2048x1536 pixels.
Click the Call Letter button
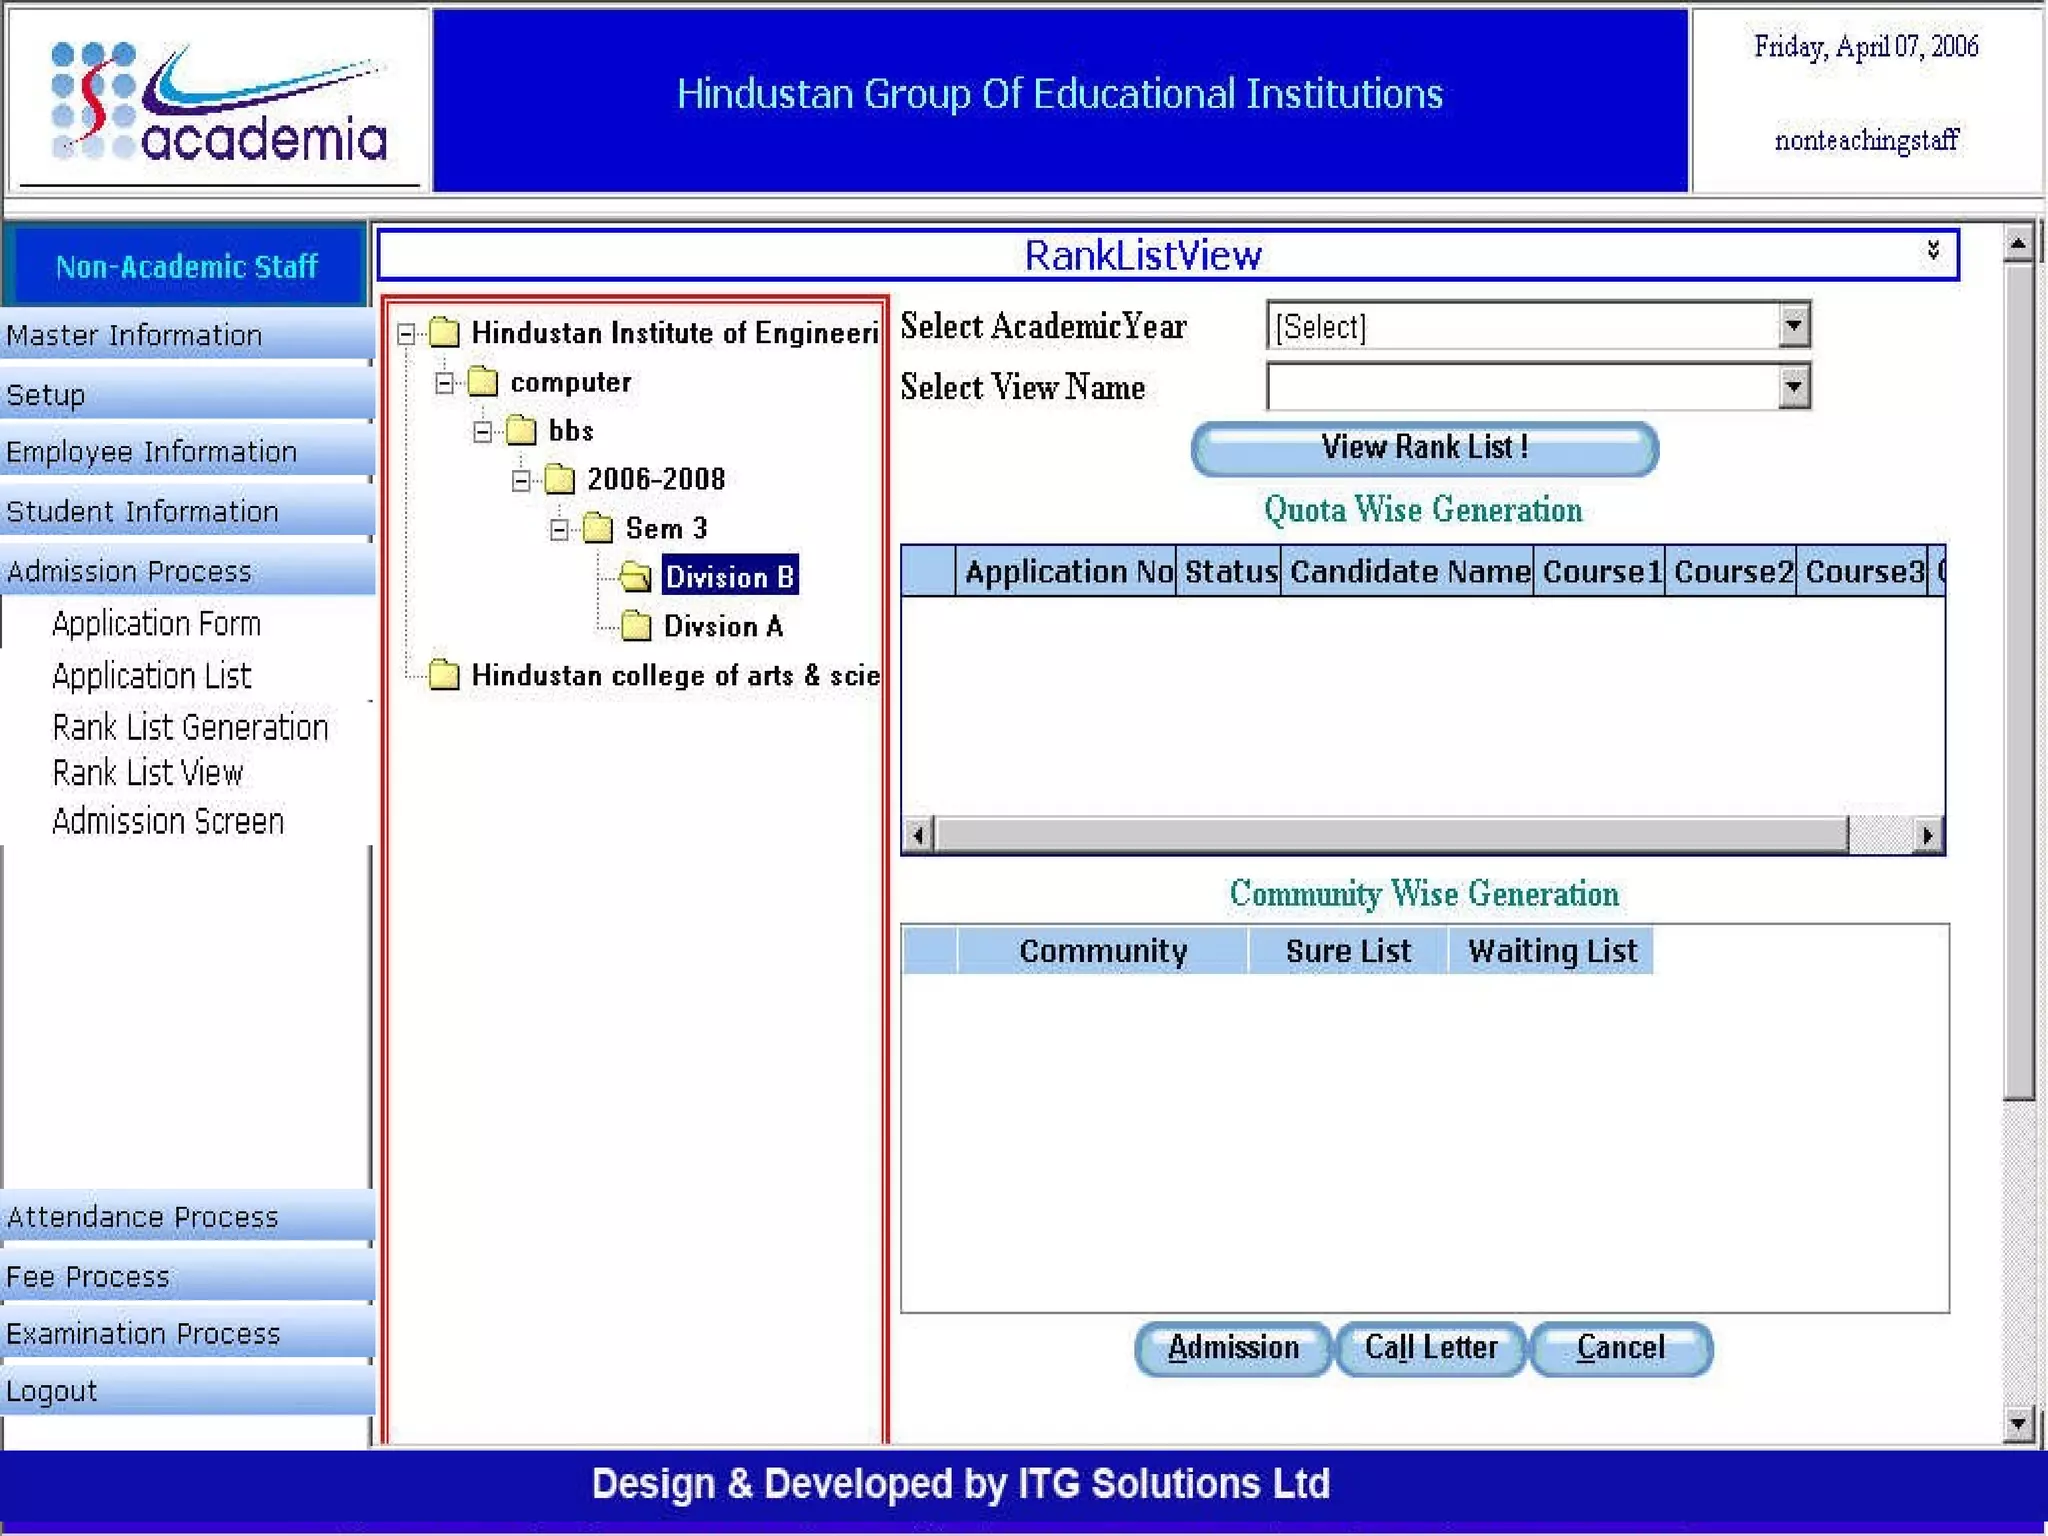tap(1430, 1348)
